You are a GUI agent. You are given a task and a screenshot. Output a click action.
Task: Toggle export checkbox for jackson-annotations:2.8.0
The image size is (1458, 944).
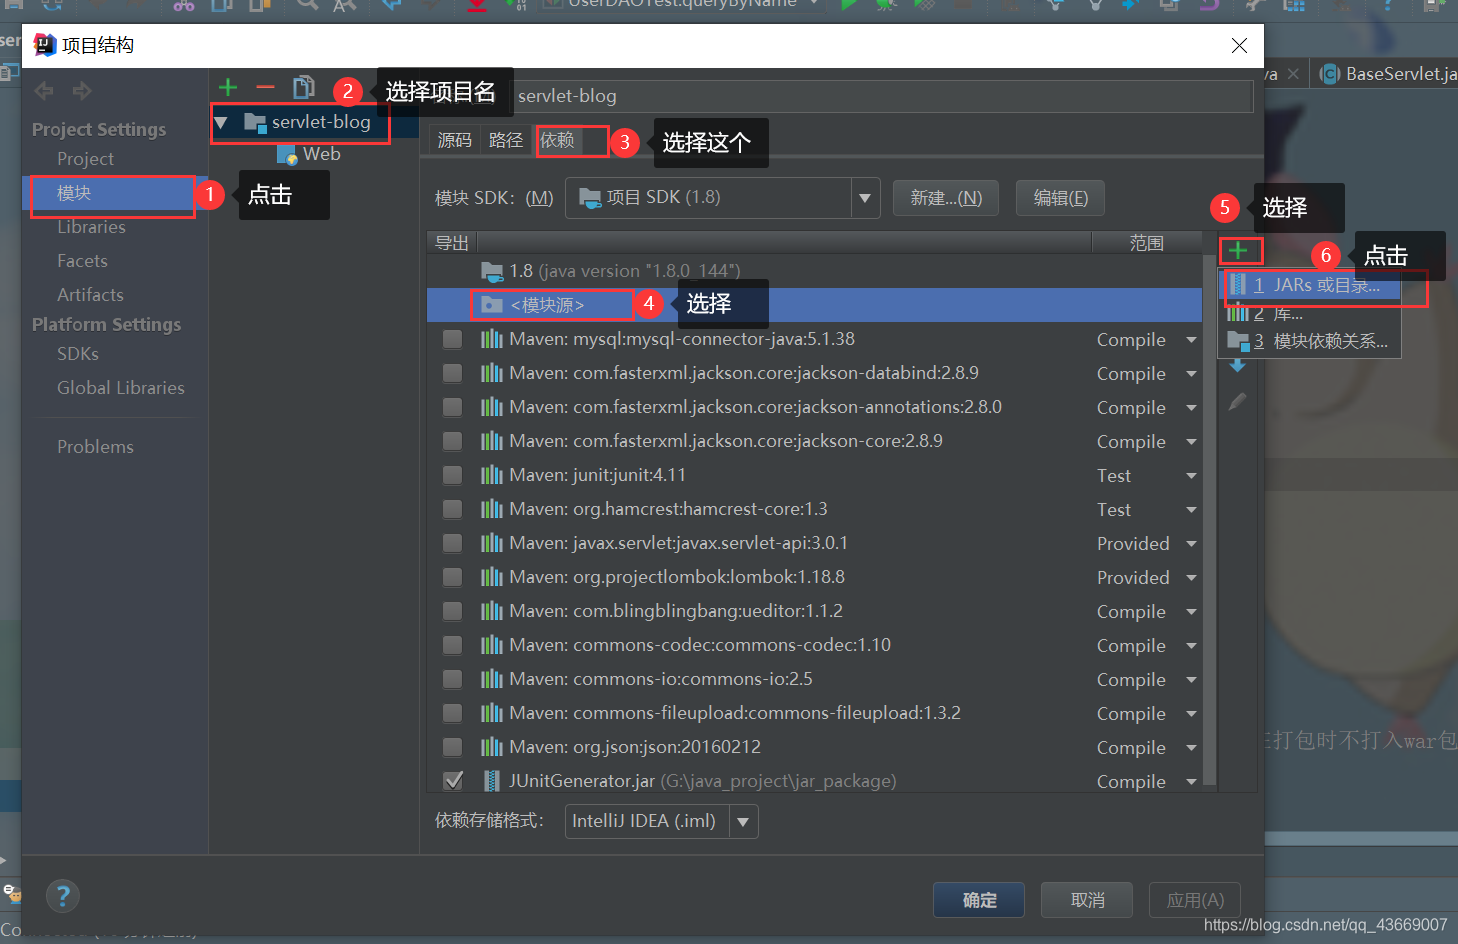(x=453, y=407)
